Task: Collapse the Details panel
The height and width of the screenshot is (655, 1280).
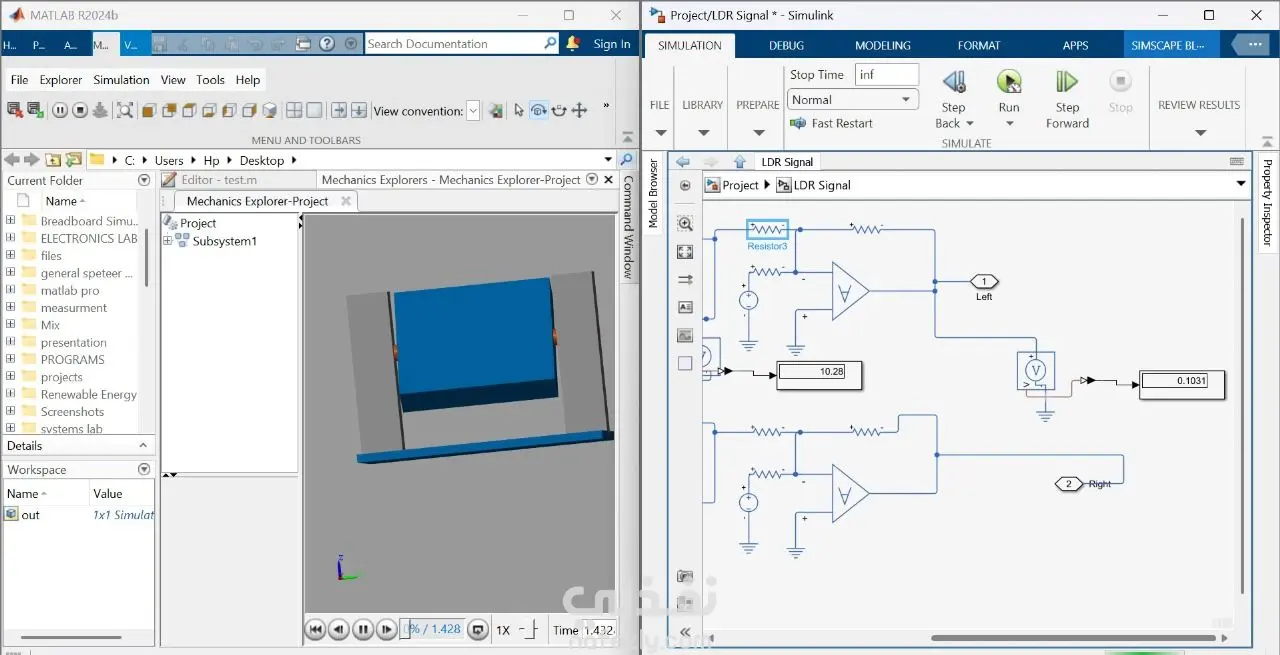Action: [x=143, y=446]
